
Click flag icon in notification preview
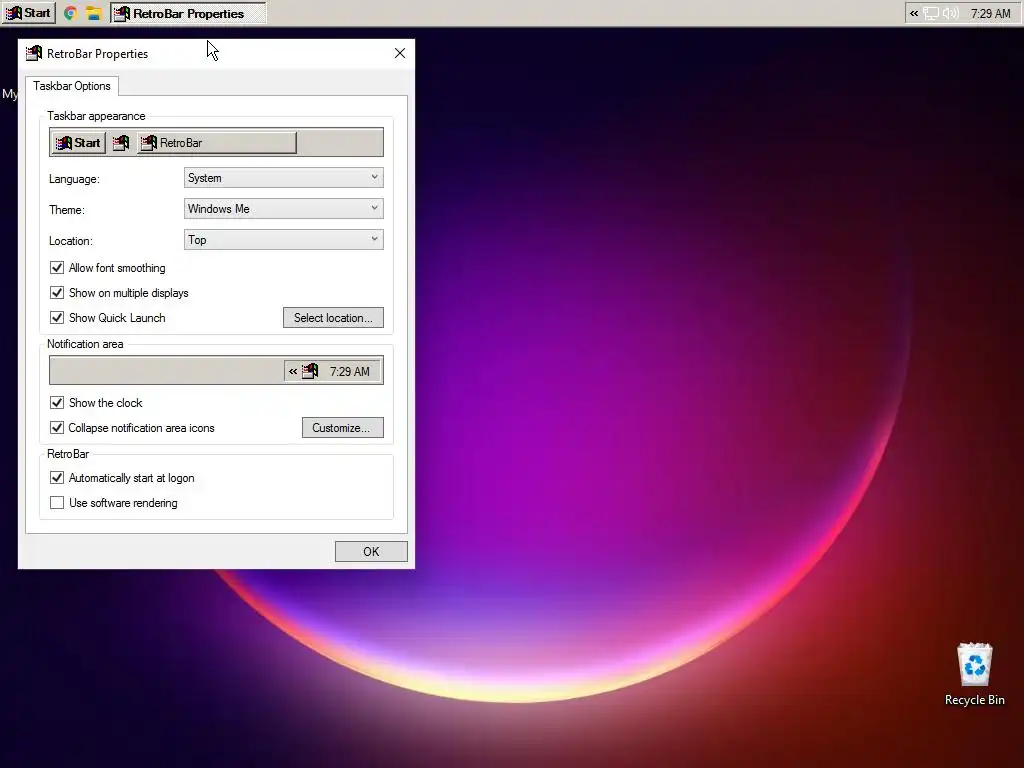coord(310,371)
